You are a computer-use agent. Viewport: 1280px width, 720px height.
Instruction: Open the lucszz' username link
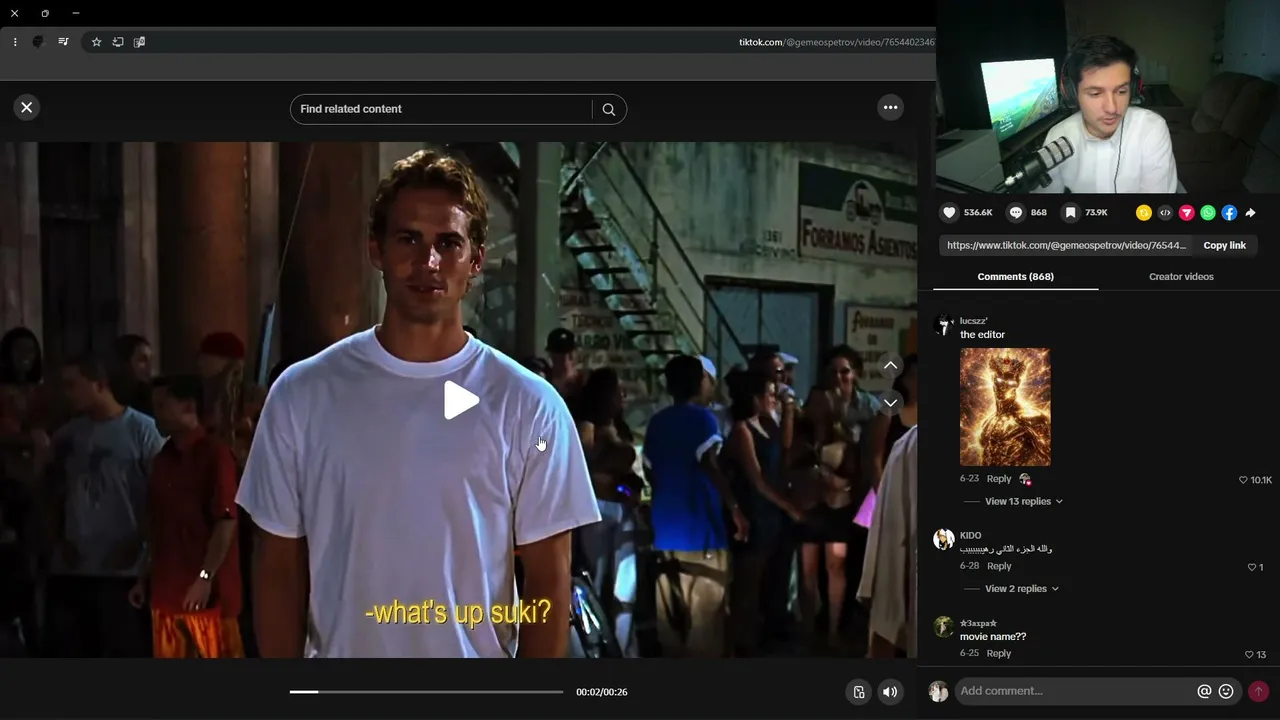click(973, 321)
